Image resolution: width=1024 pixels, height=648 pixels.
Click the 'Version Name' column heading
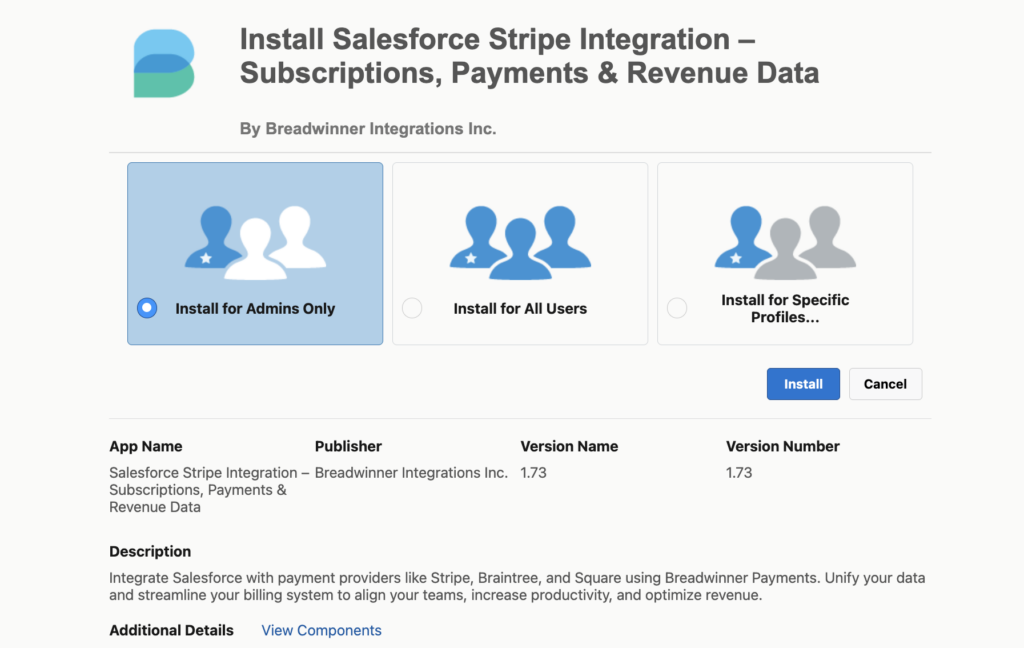coord(569,446)
